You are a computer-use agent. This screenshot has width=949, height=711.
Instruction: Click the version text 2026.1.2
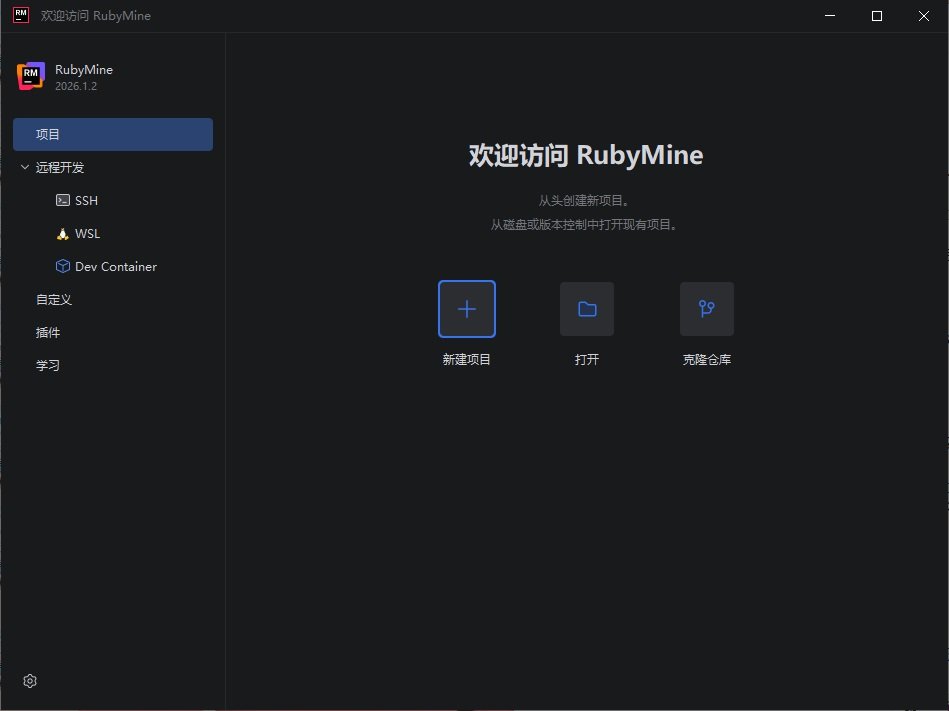tap(76, 86)
